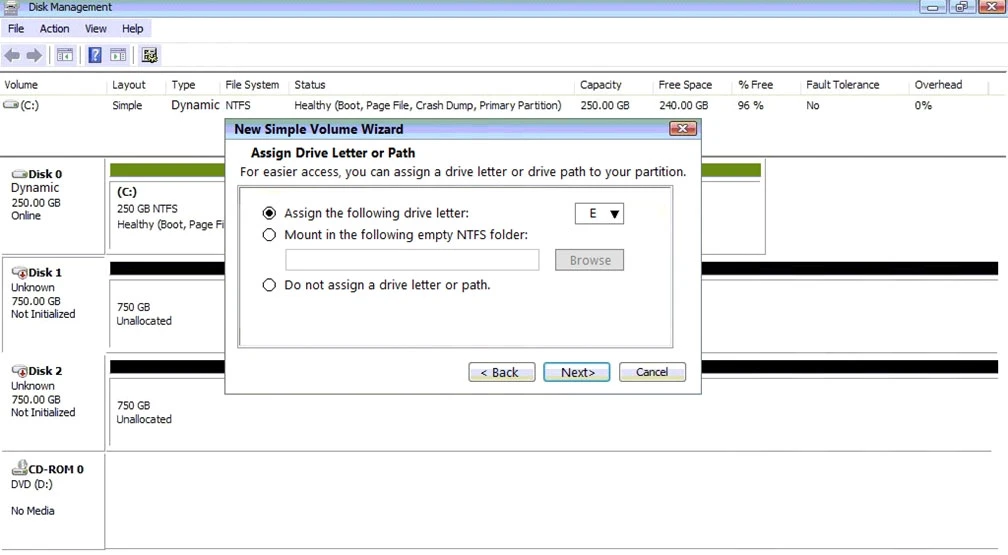Open the drive letter E dropdown
1008x555 pixels.
pyautogui.click(x=599, y=214)
